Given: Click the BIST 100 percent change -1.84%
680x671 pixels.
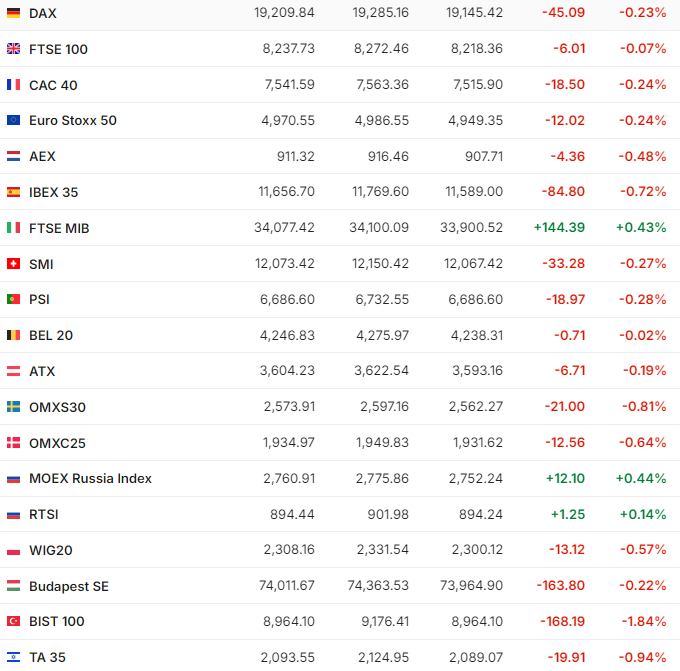Looking at the screenshot, I should [642, 622].
